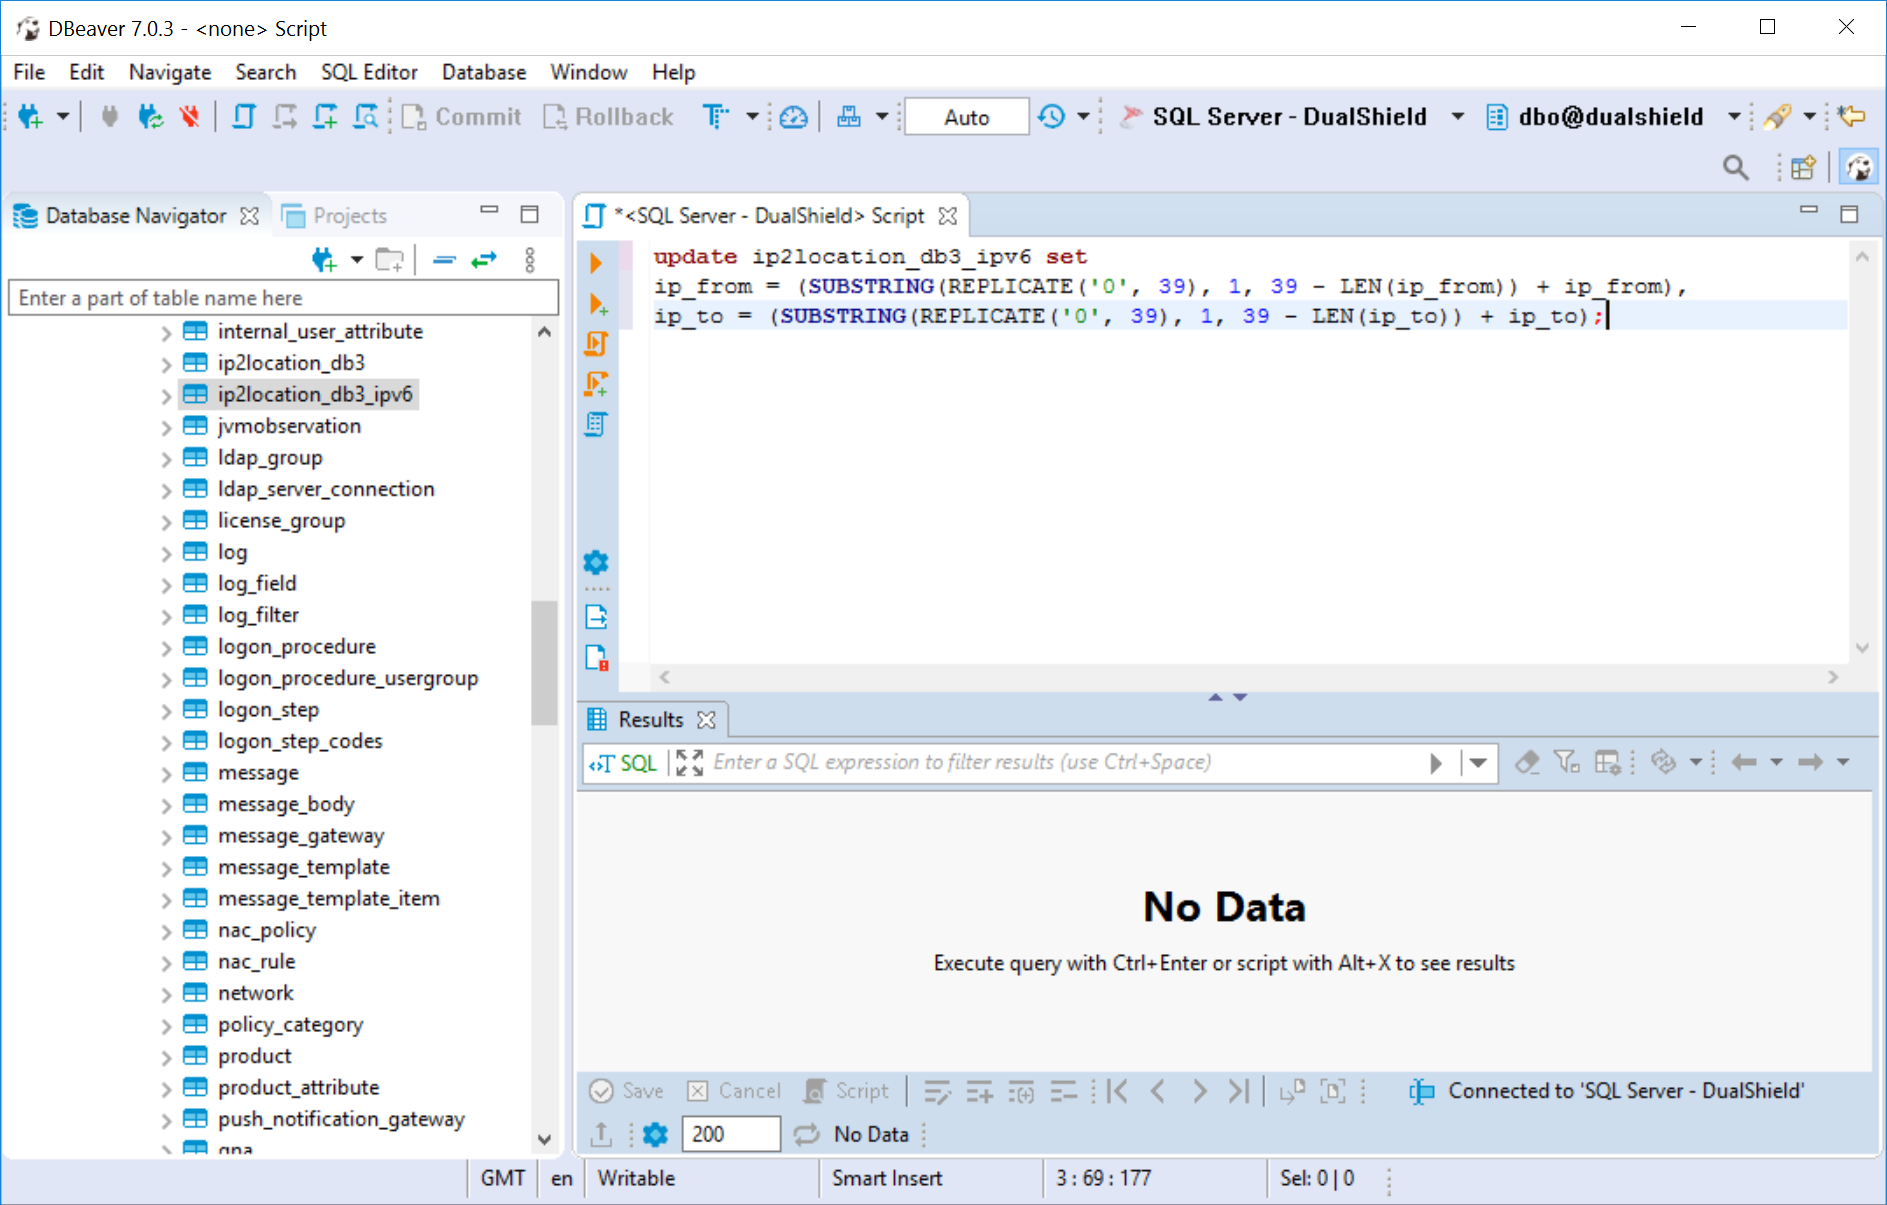This screenshot has height=1205, width=1887.
Task: Click the results panel settings gear icon
Action: tap(655, 1134)
